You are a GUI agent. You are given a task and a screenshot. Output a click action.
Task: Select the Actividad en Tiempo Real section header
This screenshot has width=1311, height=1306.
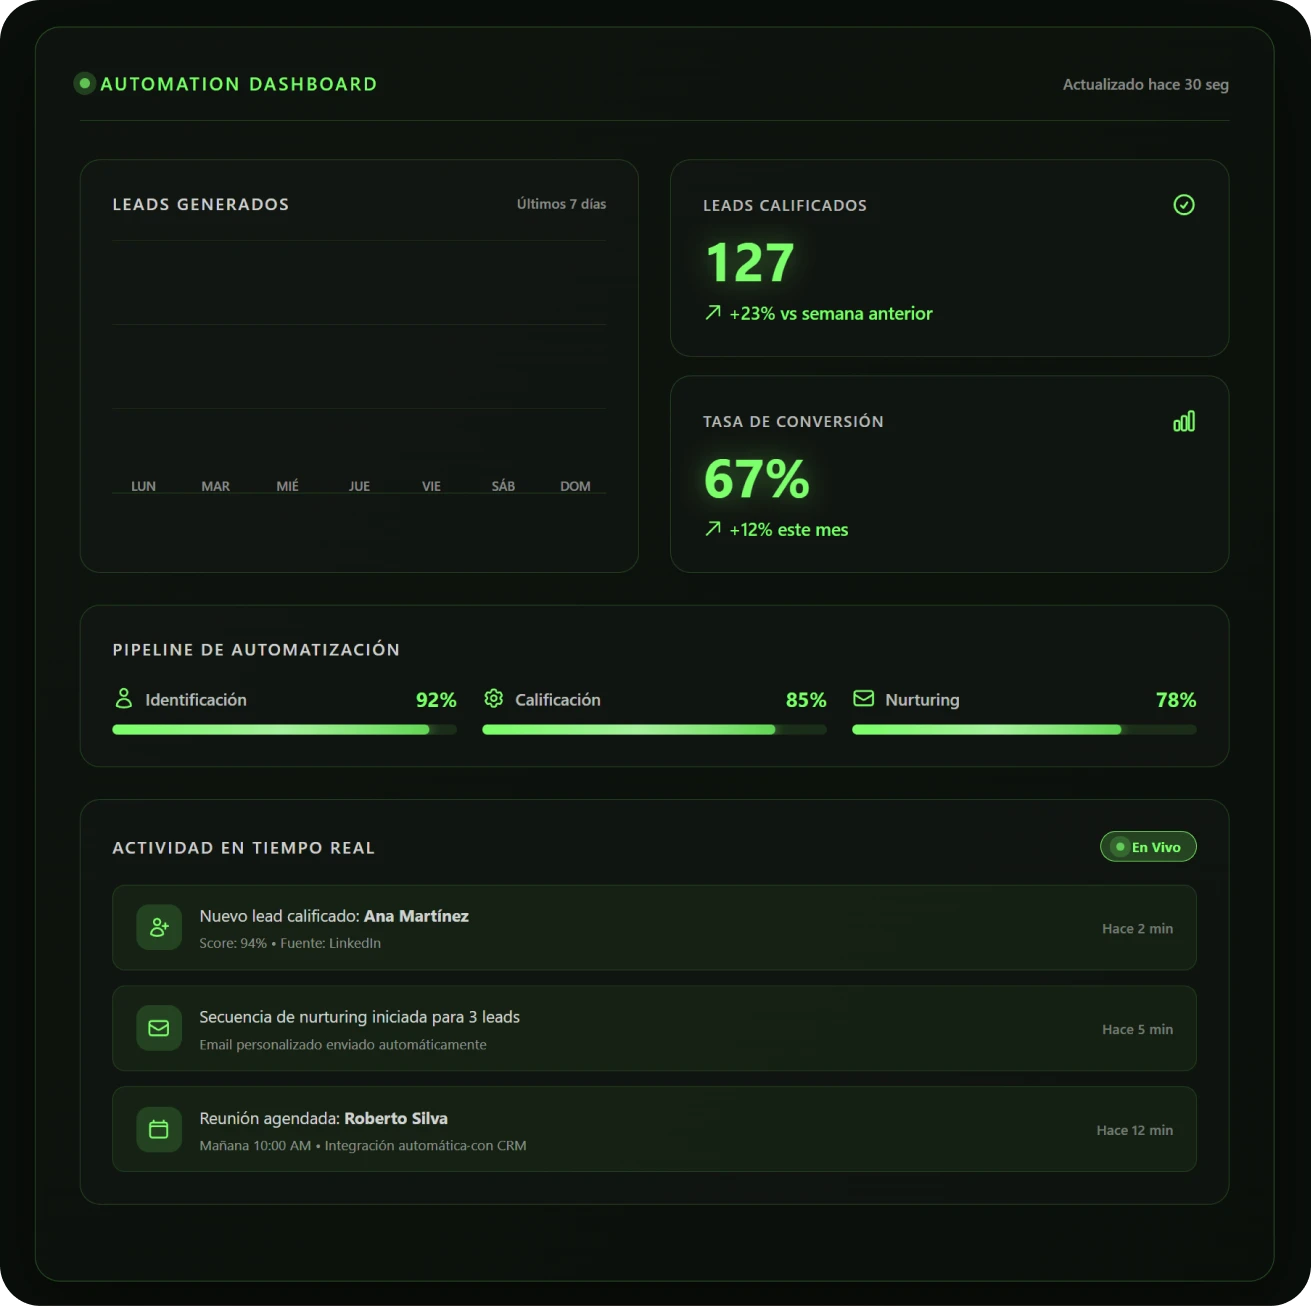click(243, 847)
